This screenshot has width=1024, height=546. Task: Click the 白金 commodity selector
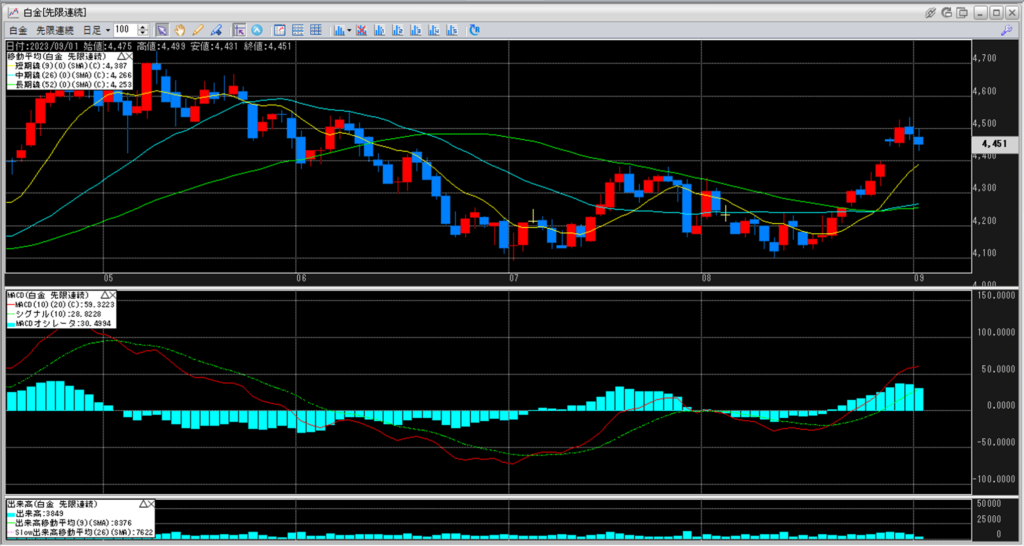(17, 30)
